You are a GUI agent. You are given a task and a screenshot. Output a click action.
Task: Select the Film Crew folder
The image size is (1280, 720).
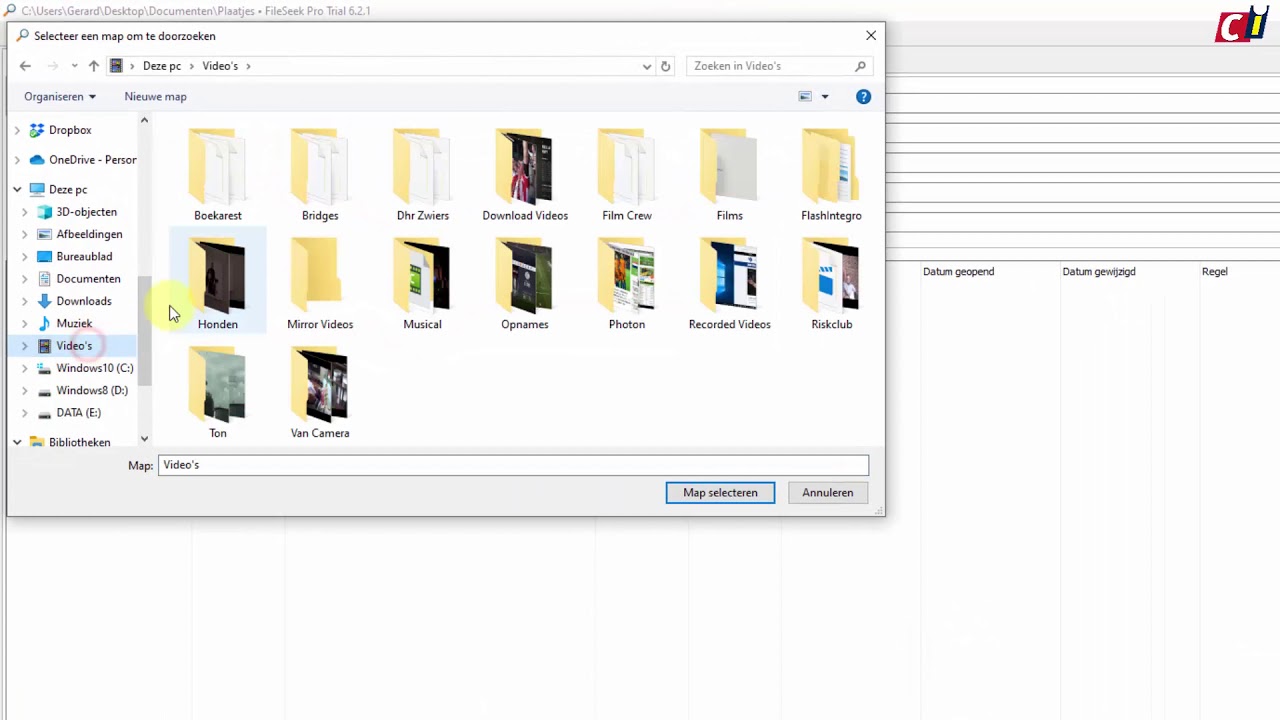pos(627,175)
